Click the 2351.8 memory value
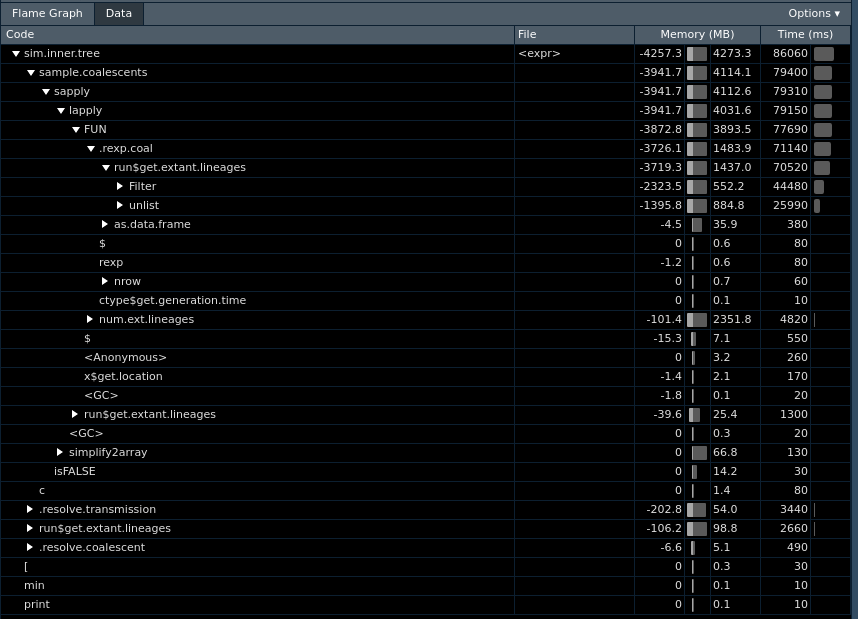 732,319
